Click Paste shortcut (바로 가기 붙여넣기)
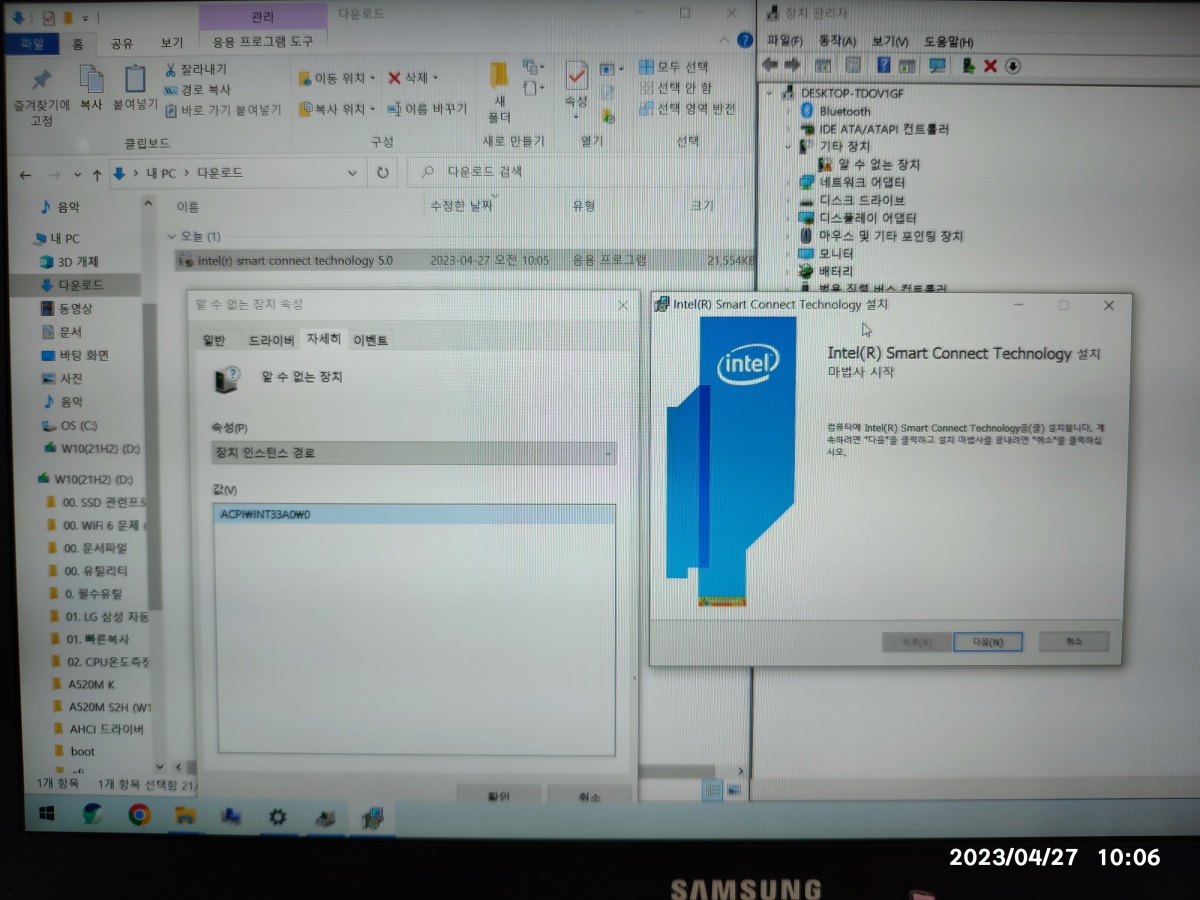 point(222,109)
